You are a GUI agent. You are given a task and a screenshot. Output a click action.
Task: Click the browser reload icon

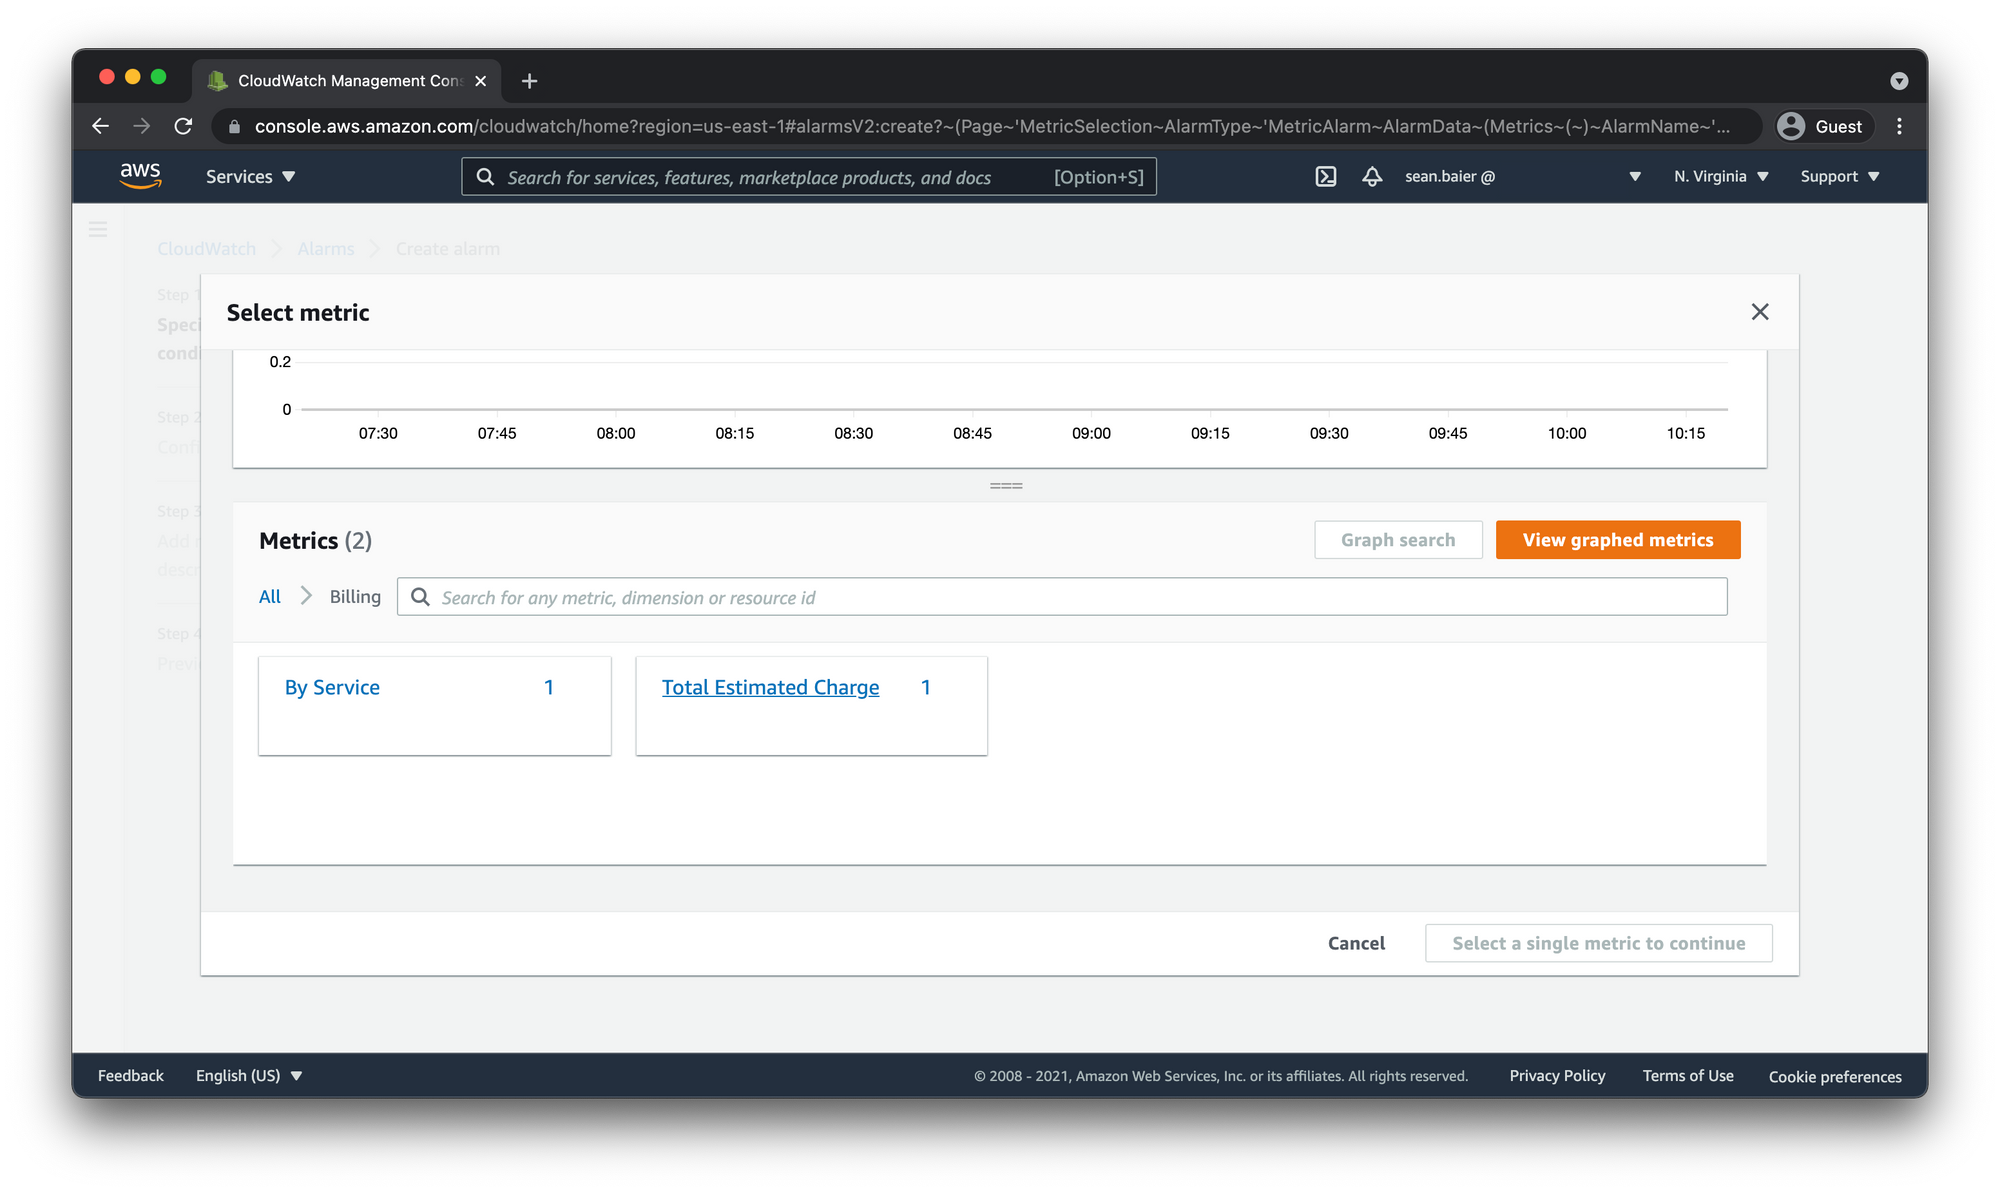coord(183,126)
